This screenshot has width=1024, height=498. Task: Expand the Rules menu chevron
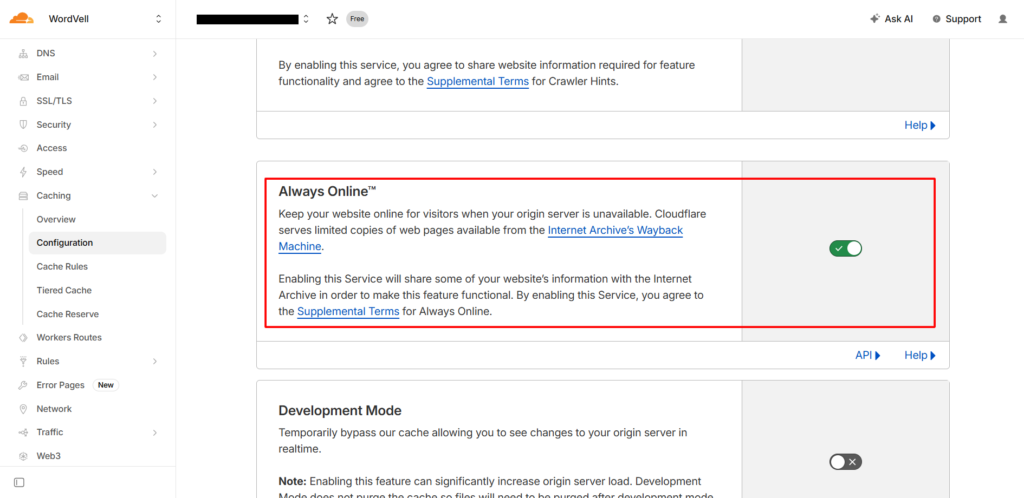pos(155,361)
